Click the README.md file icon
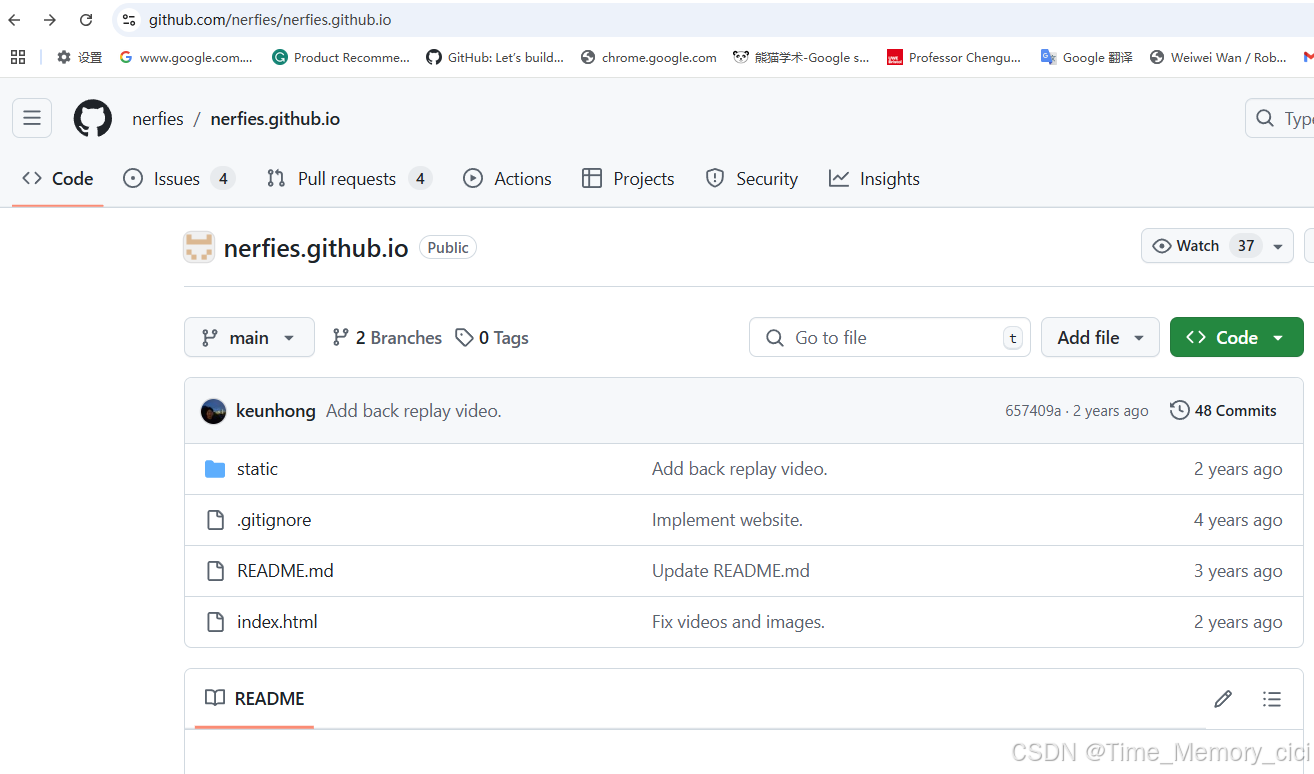Viewport: 1314px width, 774px height. click(215, 571)
